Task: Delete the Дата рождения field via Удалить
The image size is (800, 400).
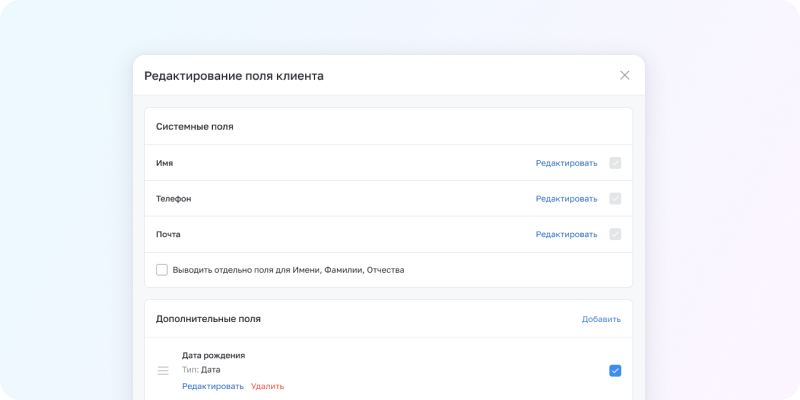Action: pos(267,386)
